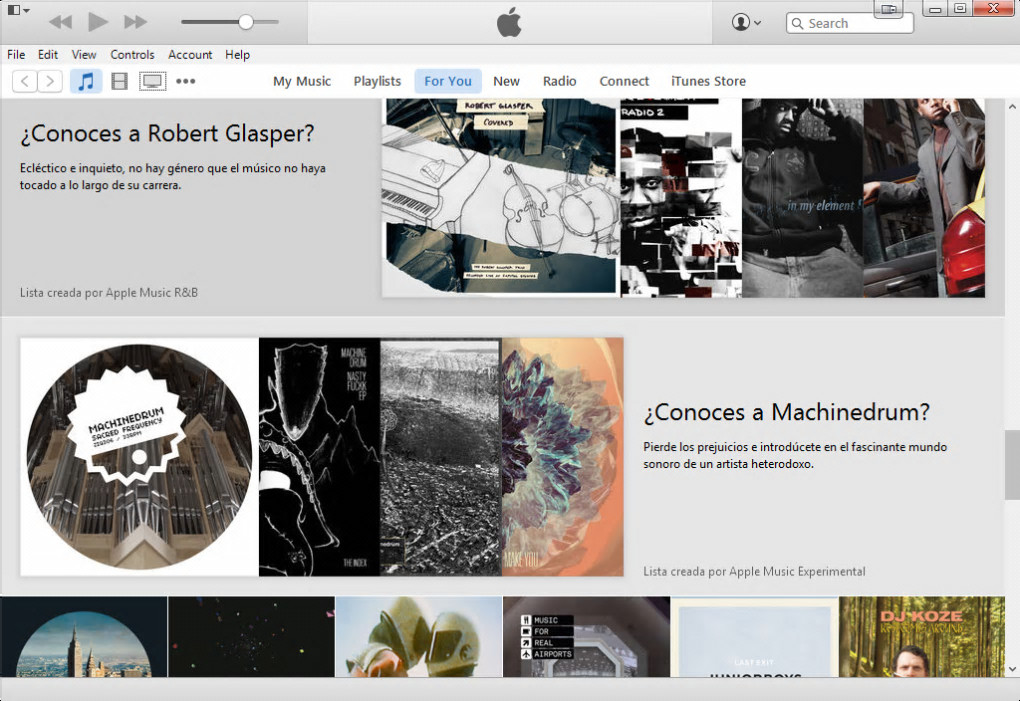
Task: Go forward with the right arrow
Action: 50,81
